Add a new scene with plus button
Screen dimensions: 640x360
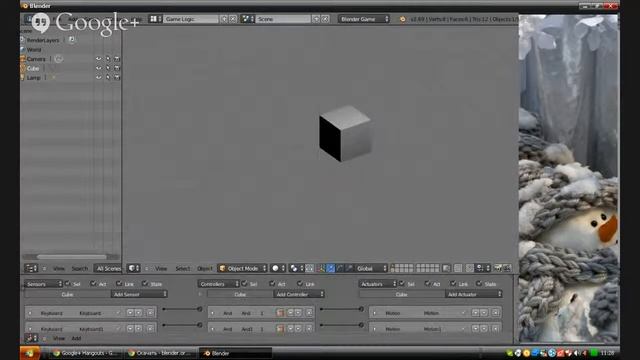[x=316, y=19]
